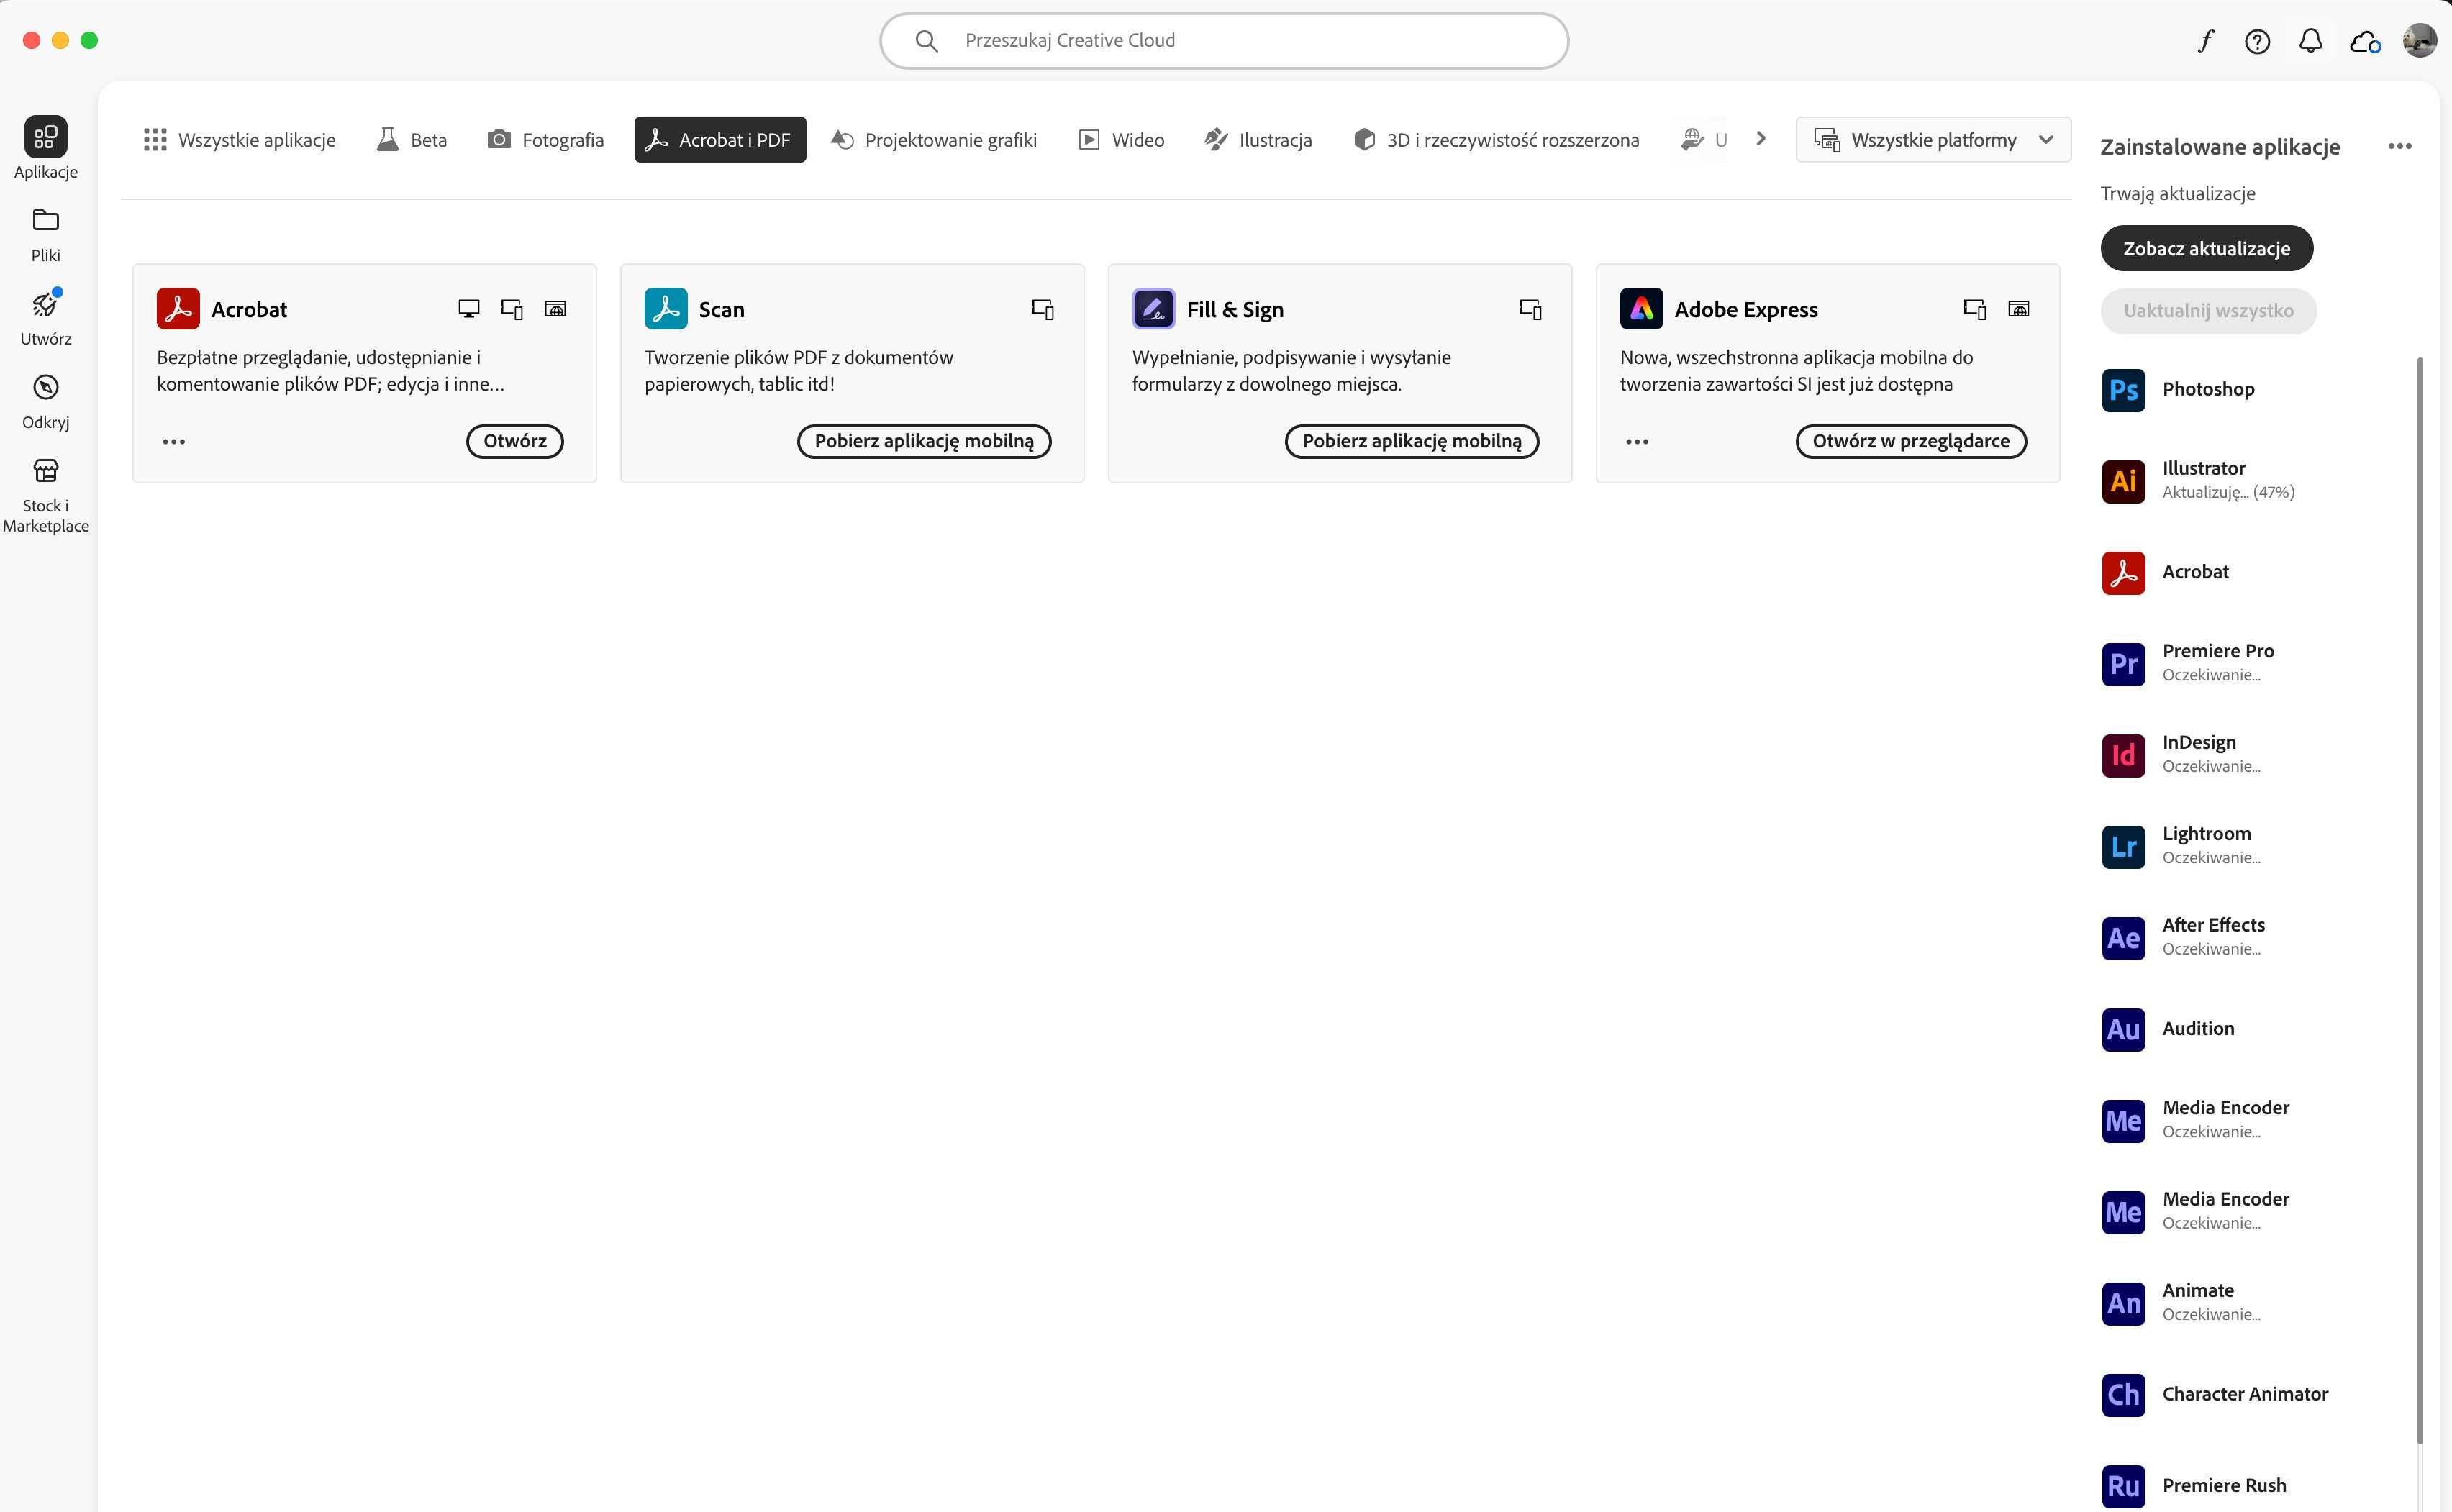Click Pobierz aplikację mobilną for Fill & Sign
Viewport: 2452px width, 1512px height.
[1412, 441]
